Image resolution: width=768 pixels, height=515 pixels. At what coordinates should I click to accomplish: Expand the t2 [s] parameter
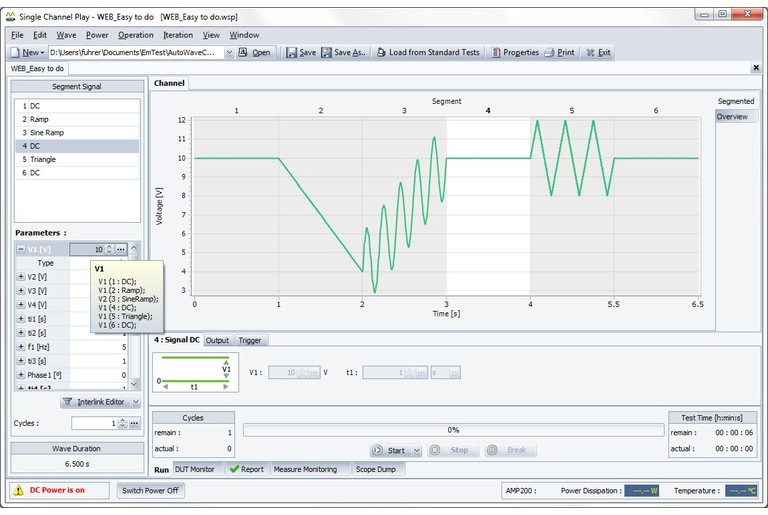click(21, 333)
